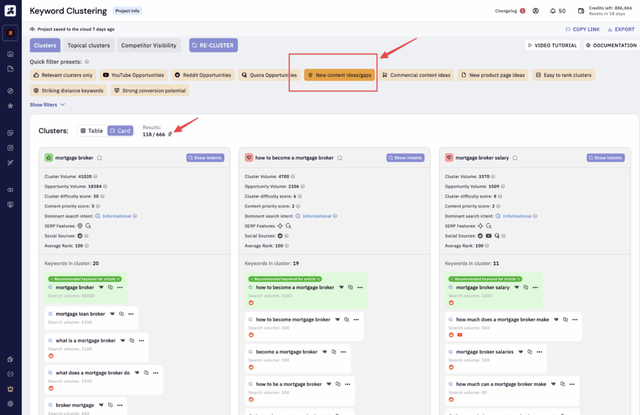
Task: Open the notifications bell icon
Action: 552,11
